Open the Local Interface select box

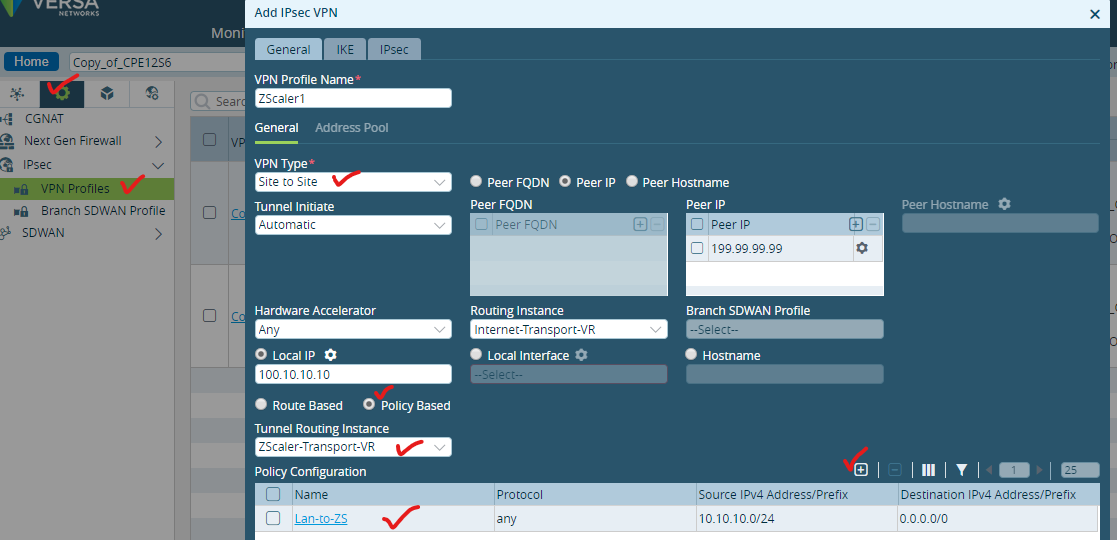click(x=568, y=374)
